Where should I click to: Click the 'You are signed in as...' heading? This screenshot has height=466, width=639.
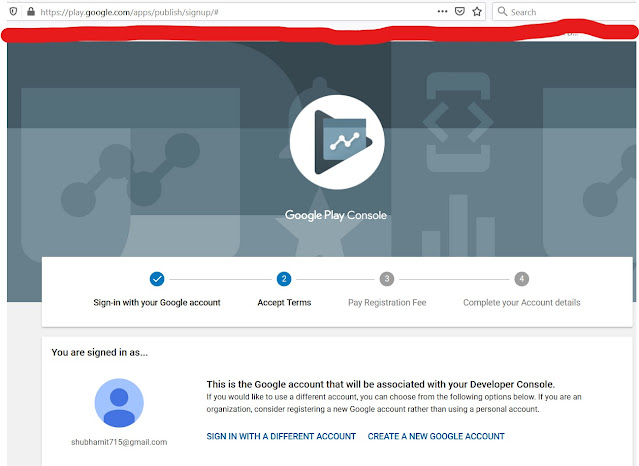click(99, 353)
